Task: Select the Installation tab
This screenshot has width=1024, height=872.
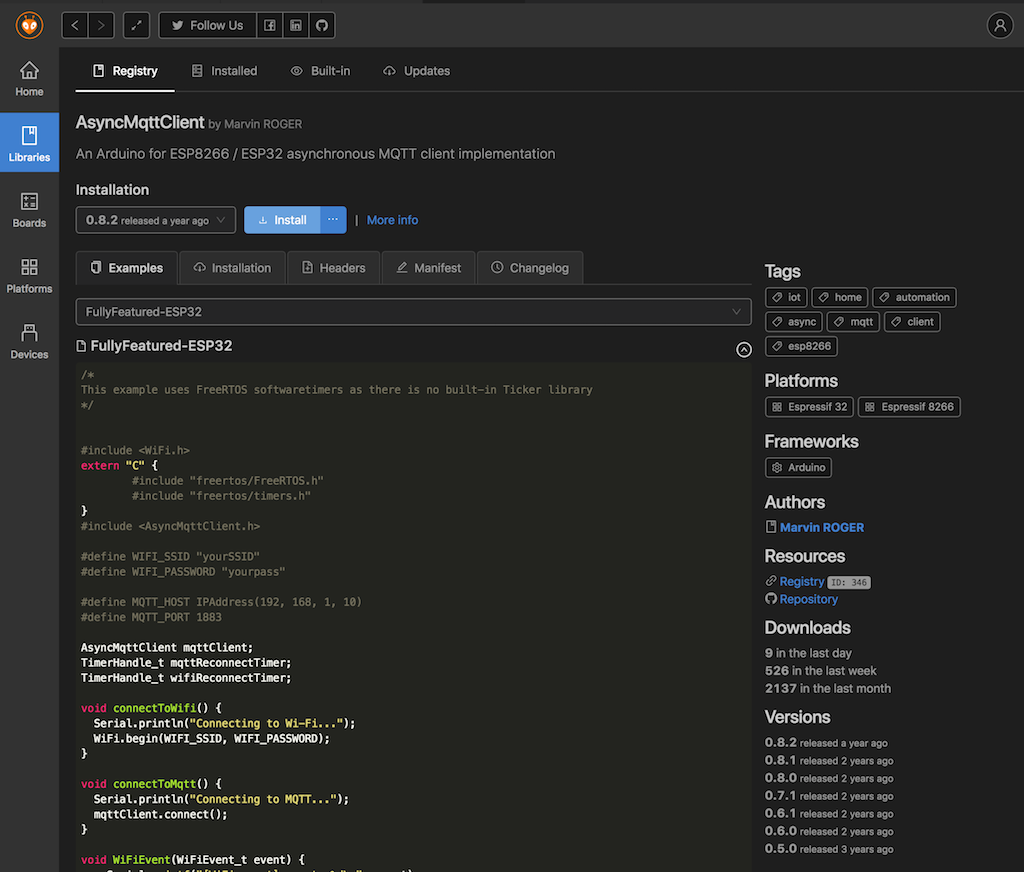Action: pos(232,268)
